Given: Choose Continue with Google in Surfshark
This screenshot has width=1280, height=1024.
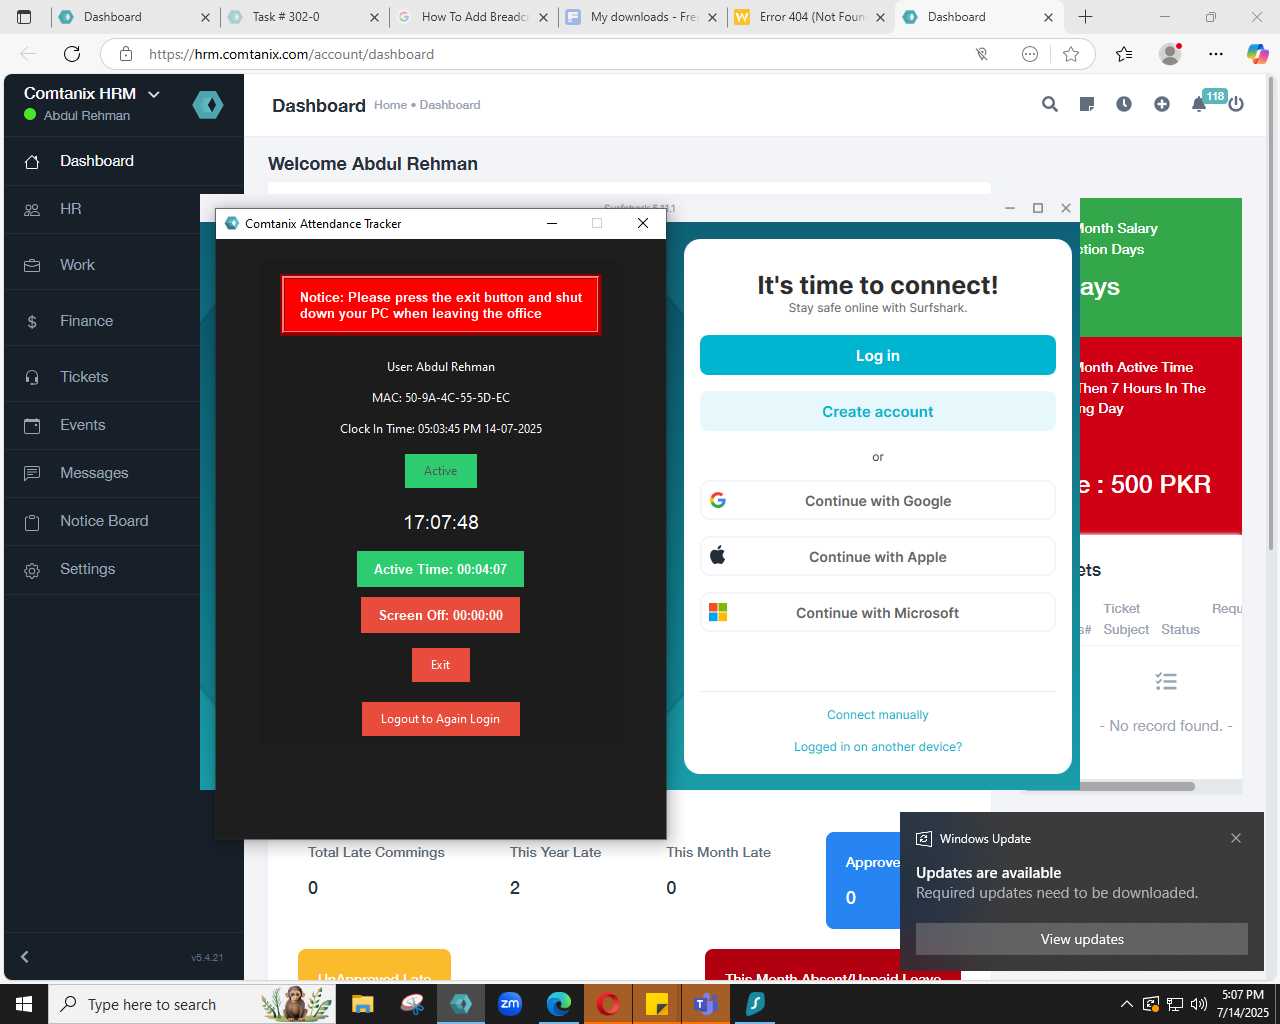Looking at the screenshot, I should coord(878,501).
